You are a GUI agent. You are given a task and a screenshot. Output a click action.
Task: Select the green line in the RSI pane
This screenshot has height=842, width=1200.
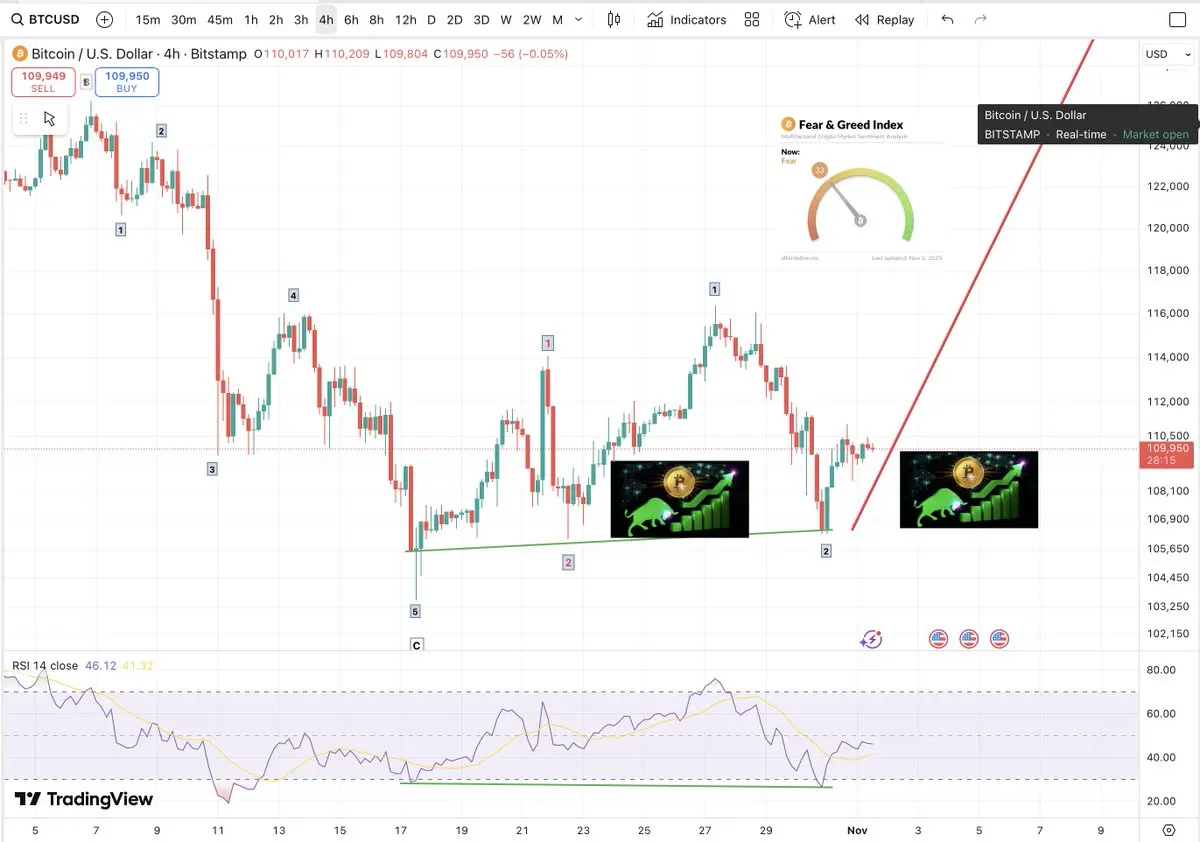coord(615,785)
